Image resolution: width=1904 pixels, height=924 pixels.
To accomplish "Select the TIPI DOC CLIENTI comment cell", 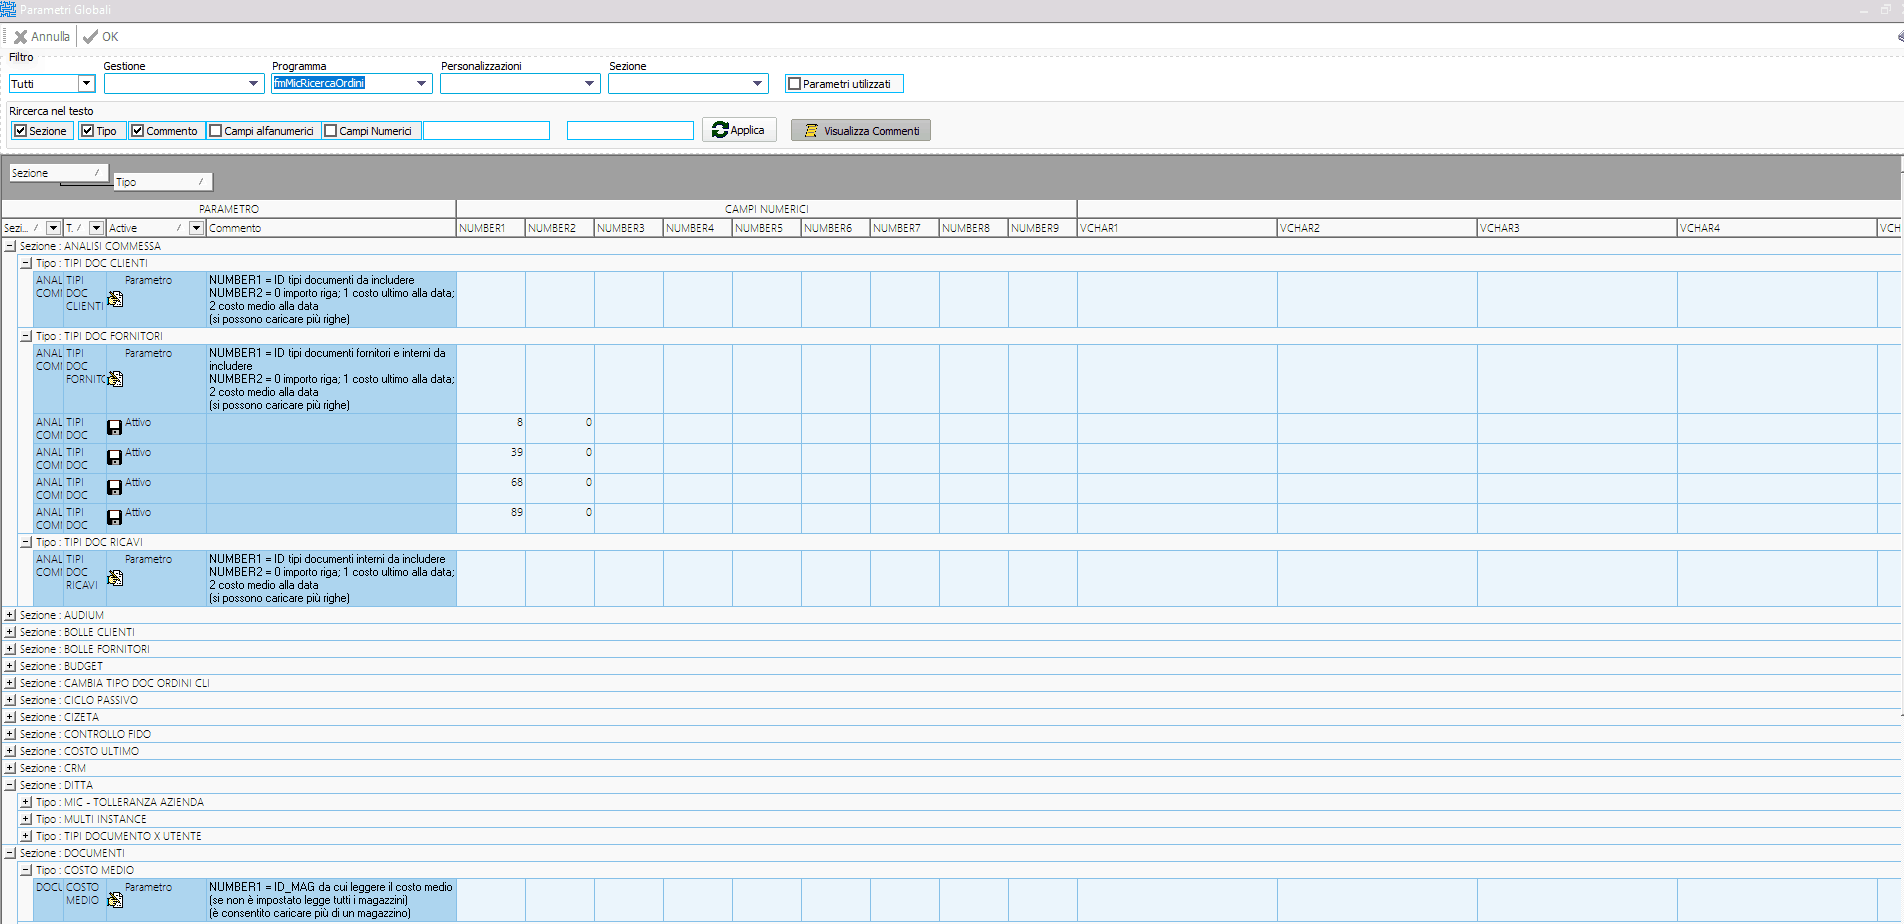I will point(331,300).
